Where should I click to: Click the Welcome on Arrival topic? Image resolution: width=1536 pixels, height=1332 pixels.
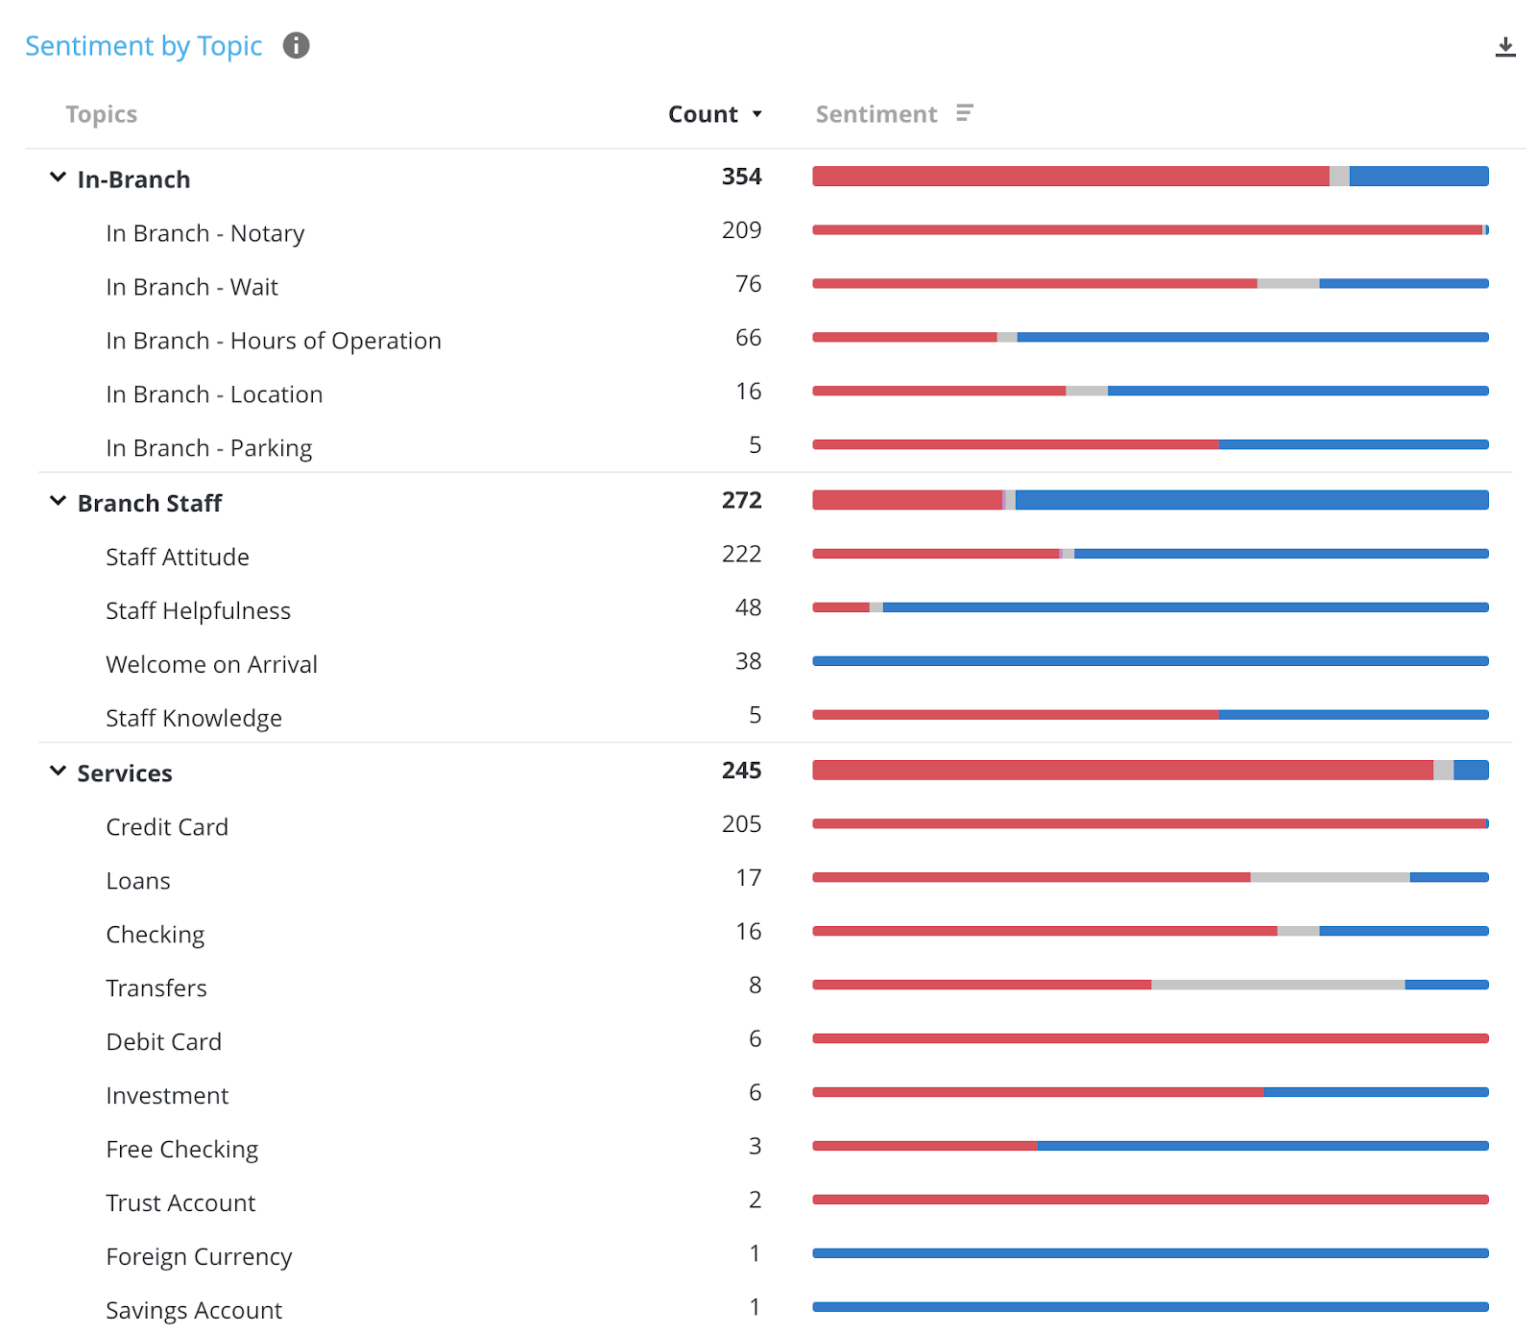point(211,664)
